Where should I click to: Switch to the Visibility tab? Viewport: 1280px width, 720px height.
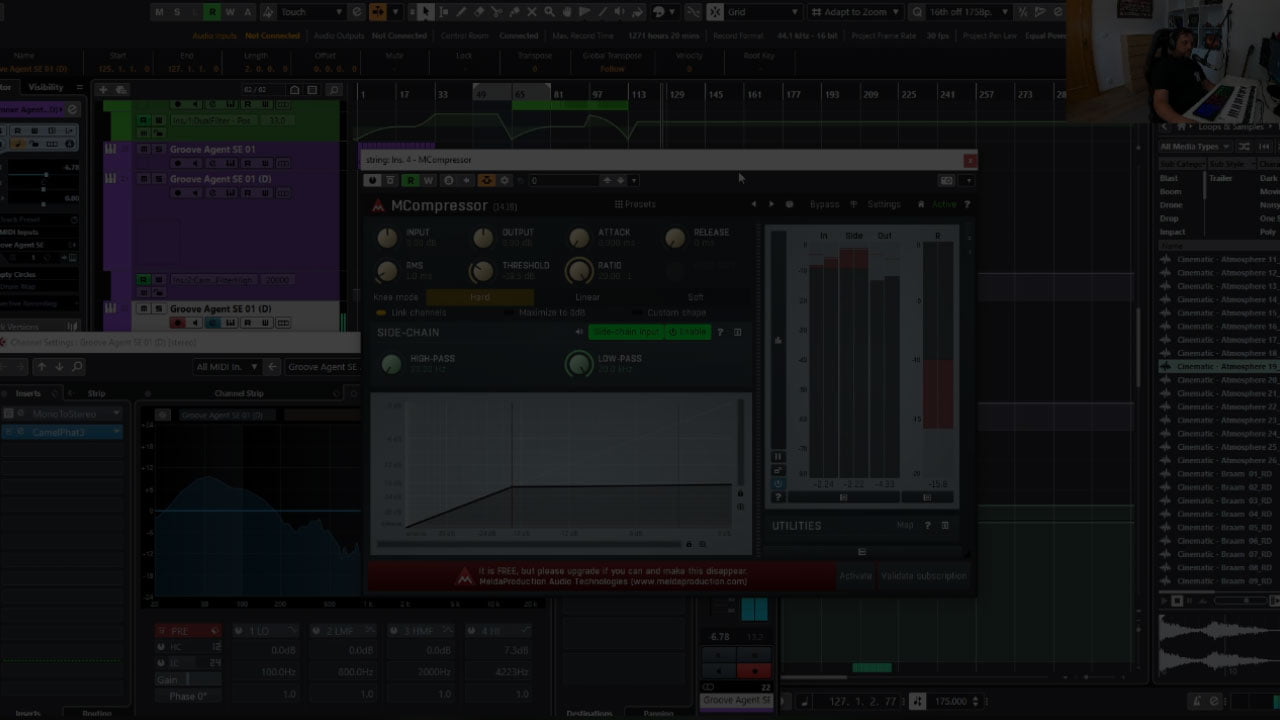point(46,87)
